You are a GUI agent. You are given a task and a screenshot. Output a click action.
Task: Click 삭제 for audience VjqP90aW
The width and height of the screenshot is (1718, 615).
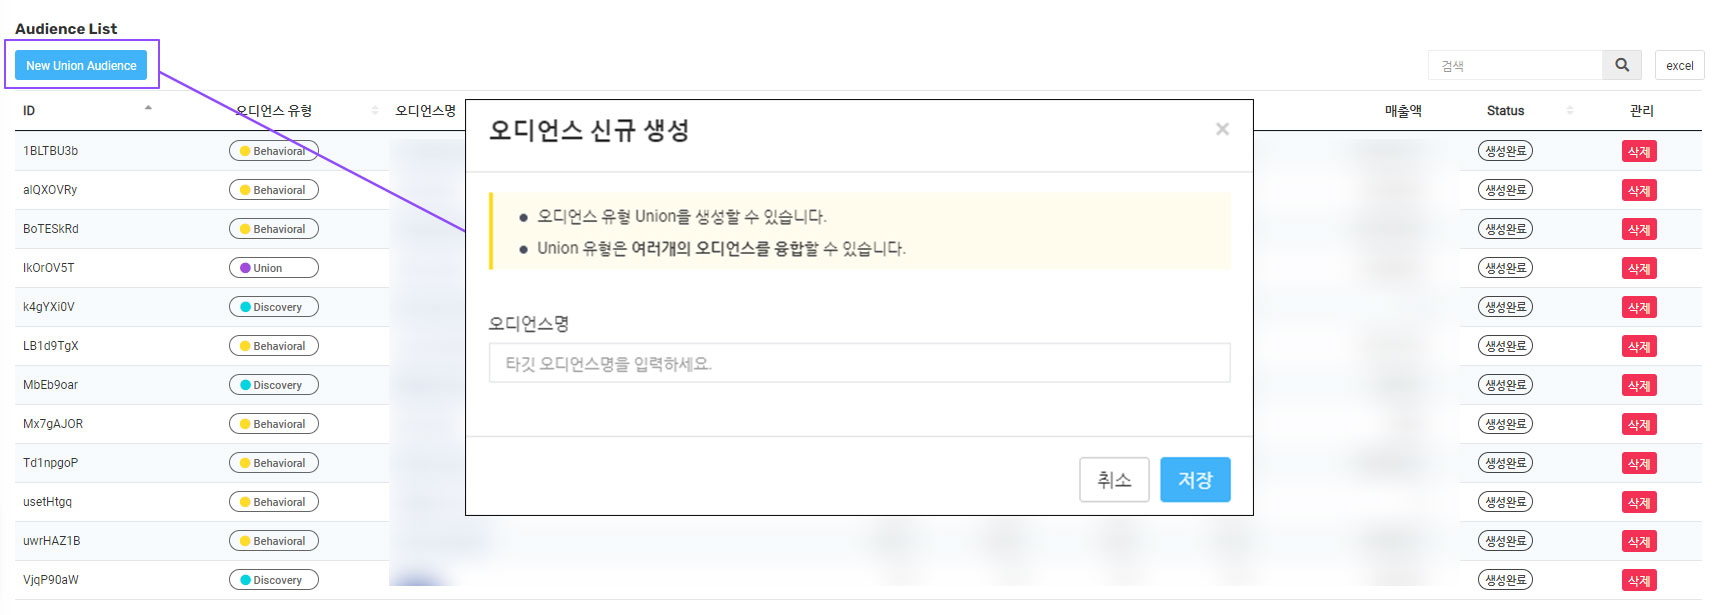coord(1639,581)
